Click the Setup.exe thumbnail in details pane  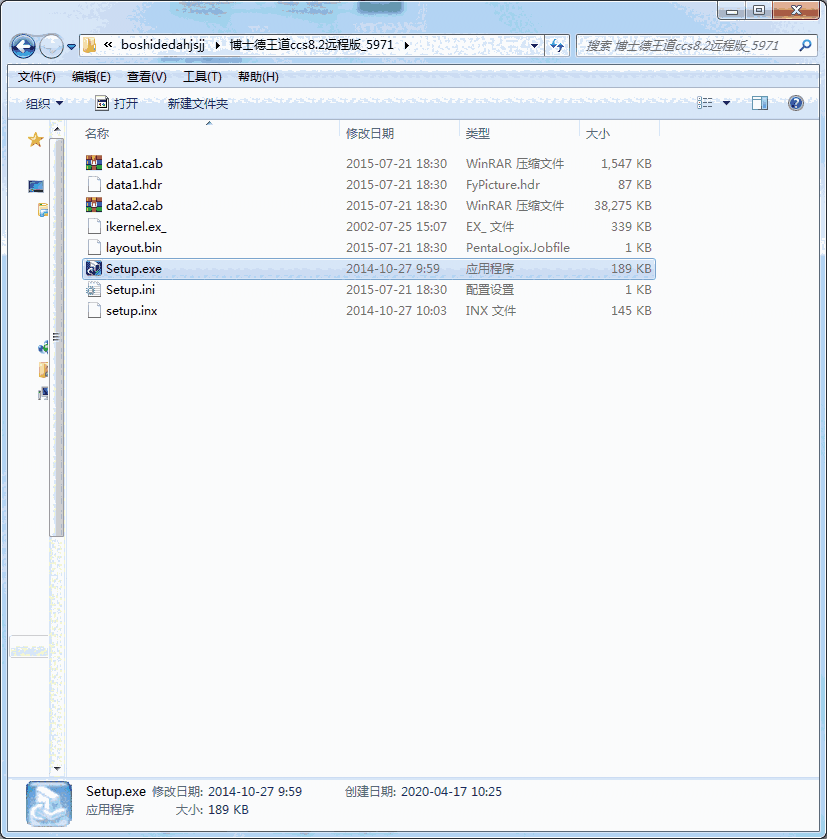click(48, 804)
